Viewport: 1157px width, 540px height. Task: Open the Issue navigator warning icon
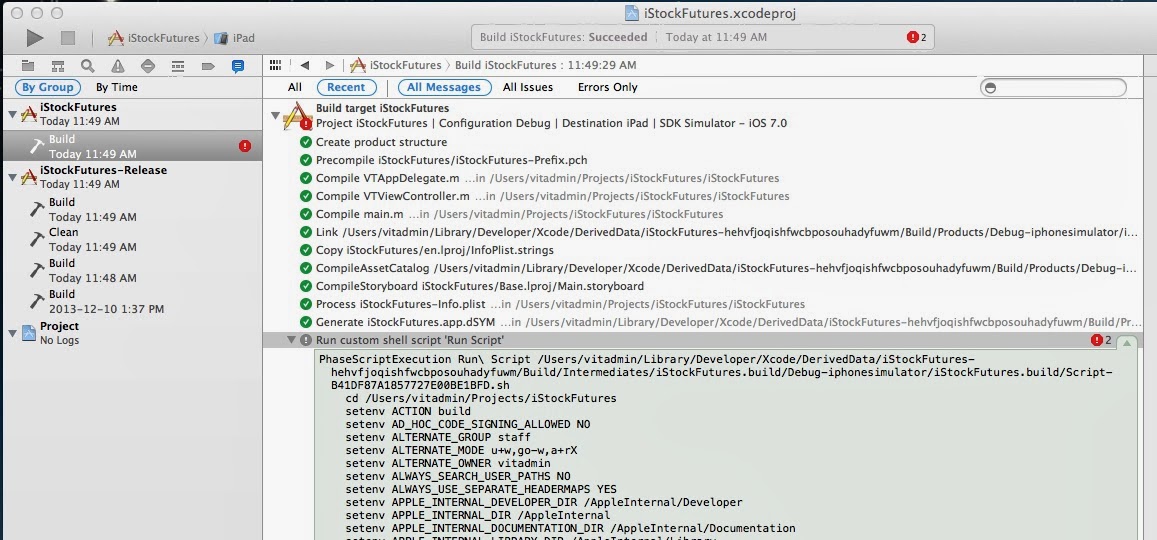coord(117,66)
